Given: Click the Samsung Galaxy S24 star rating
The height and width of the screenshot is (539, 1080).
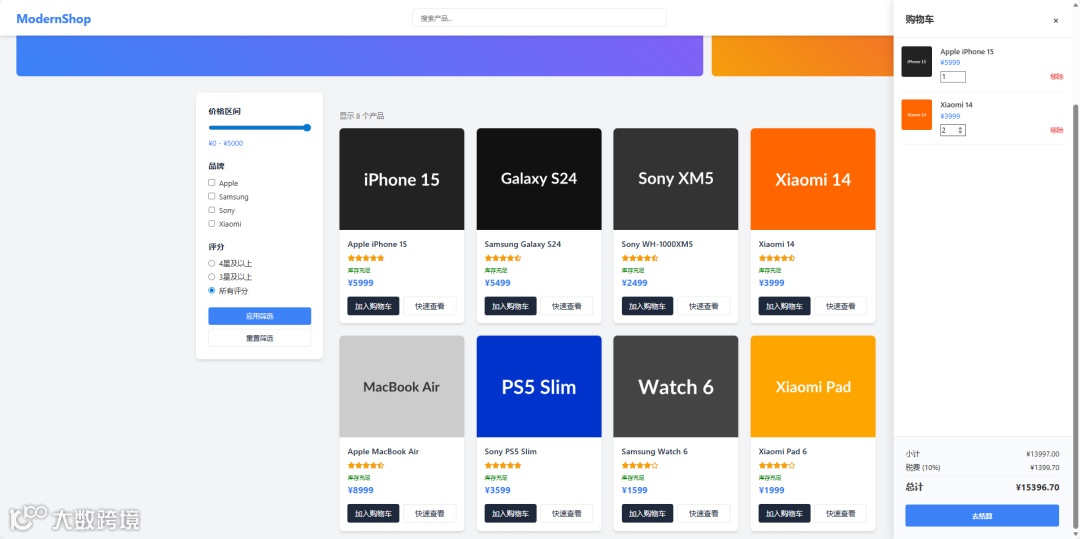Looking at the screenshot, I should click(x=503, y=258).
